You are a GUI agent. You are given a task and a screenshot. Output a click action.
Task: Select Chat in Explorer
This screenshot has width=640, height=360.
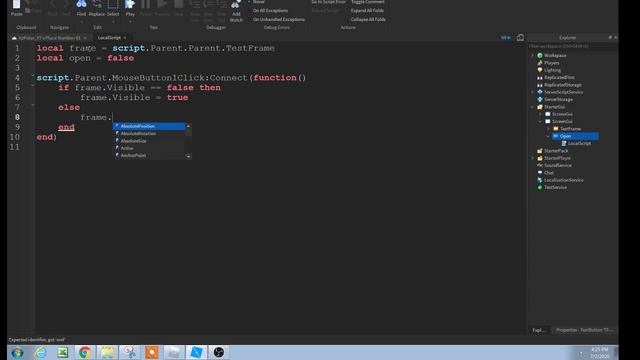(549, 173)
